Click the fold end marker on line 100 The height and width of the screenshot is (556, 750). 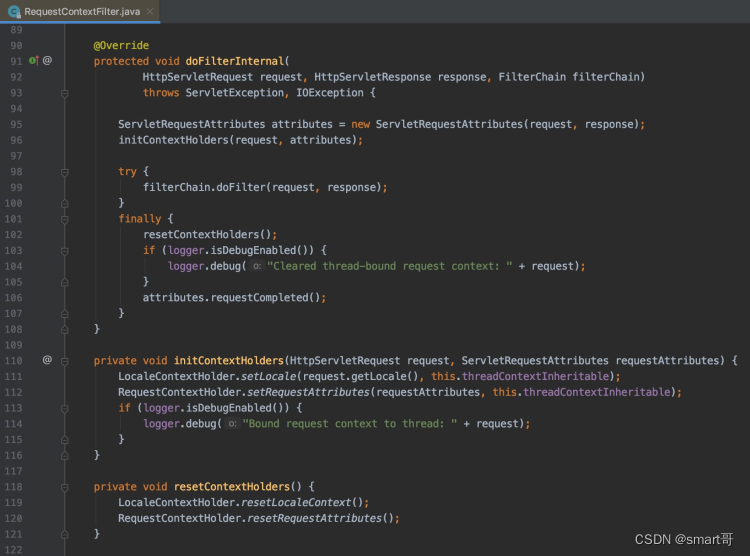tap(65, 203)
